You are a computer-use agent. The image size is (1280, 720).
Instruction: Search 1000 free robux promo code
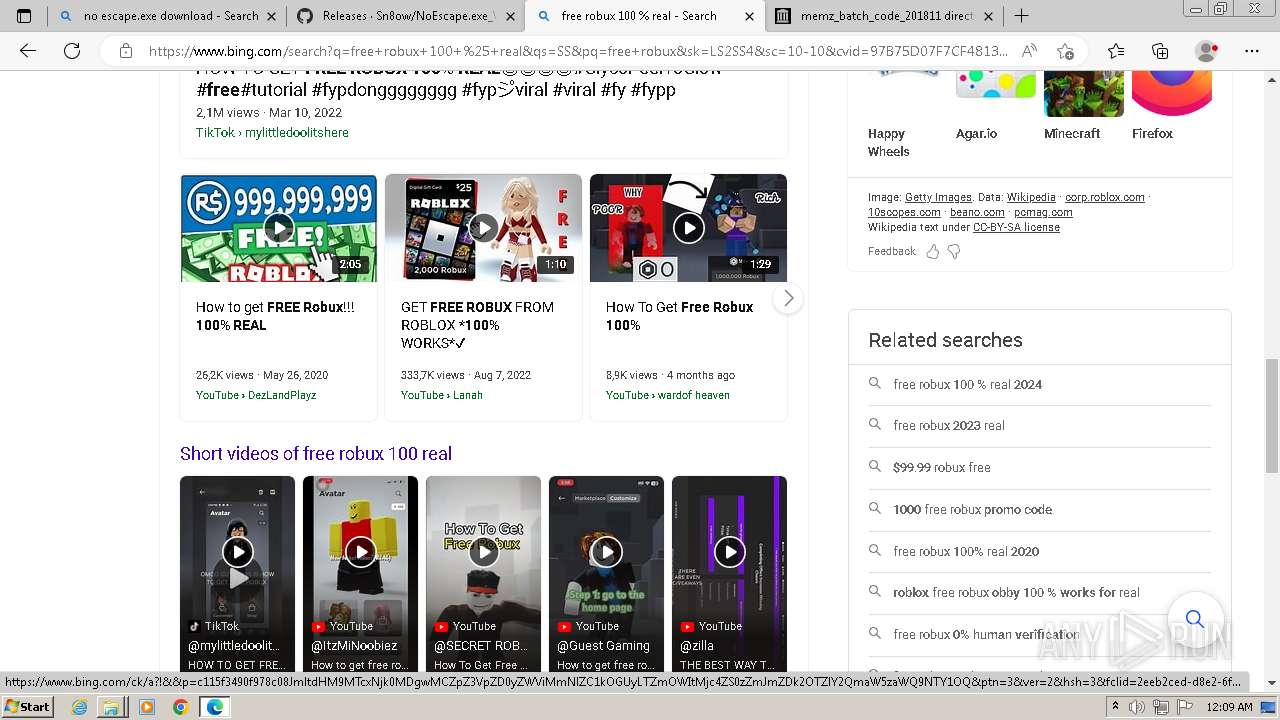[973, 509]
